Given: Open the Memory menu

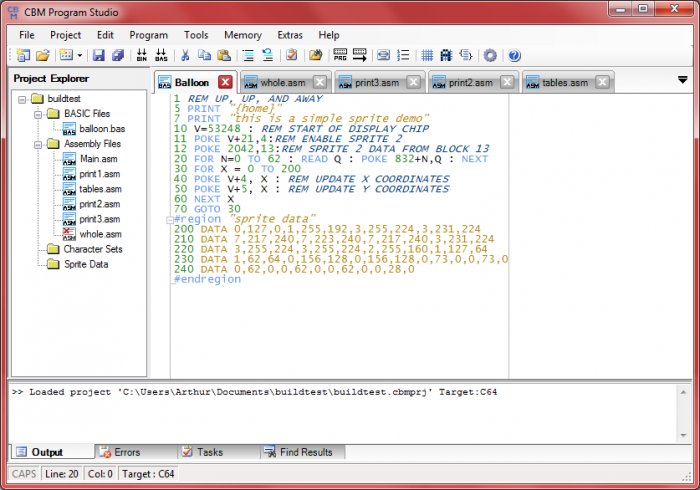Looking at the screenshot, I should (x=243, y=35).
